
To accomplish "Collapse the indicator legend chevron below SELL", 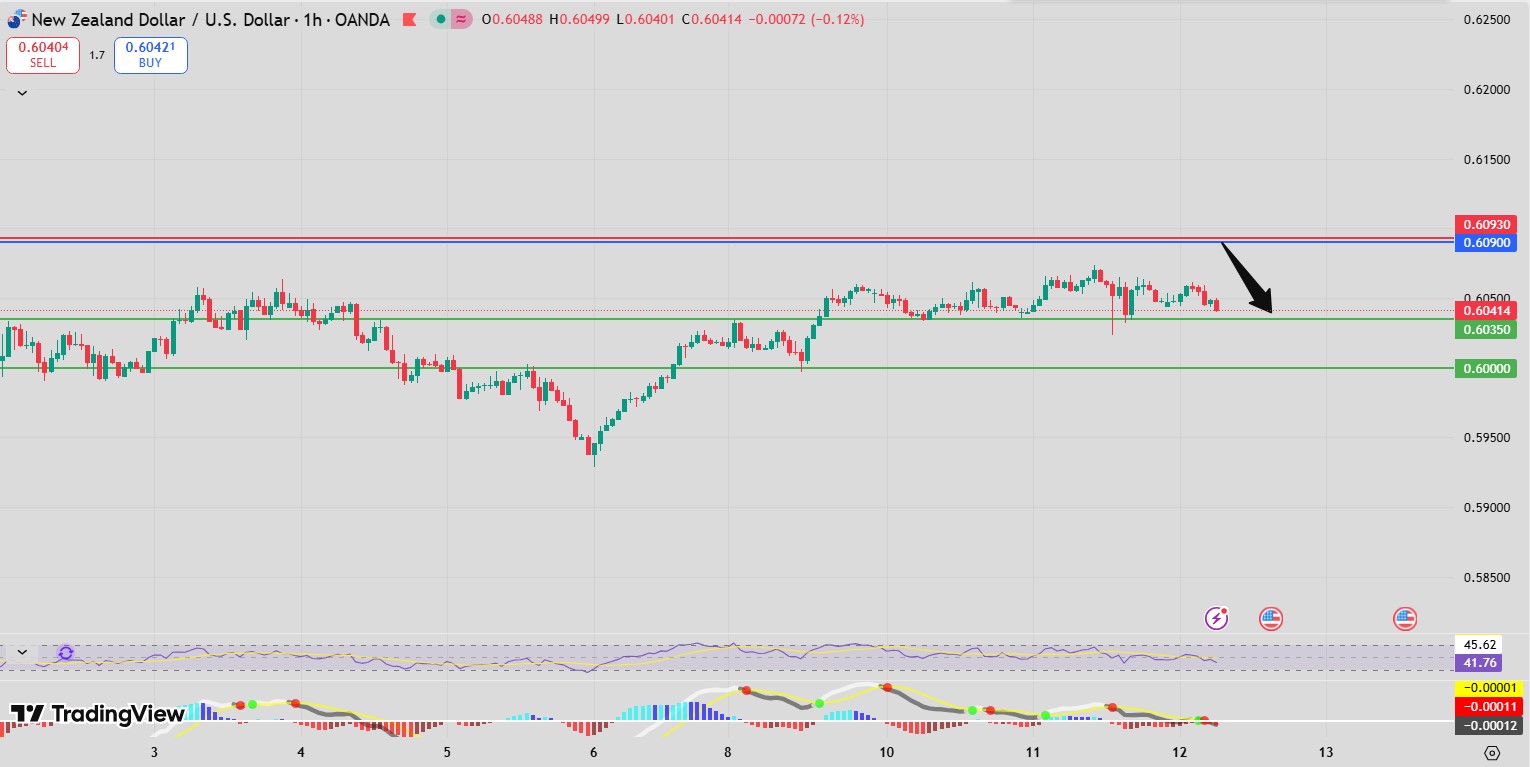I will pos(22,93).
